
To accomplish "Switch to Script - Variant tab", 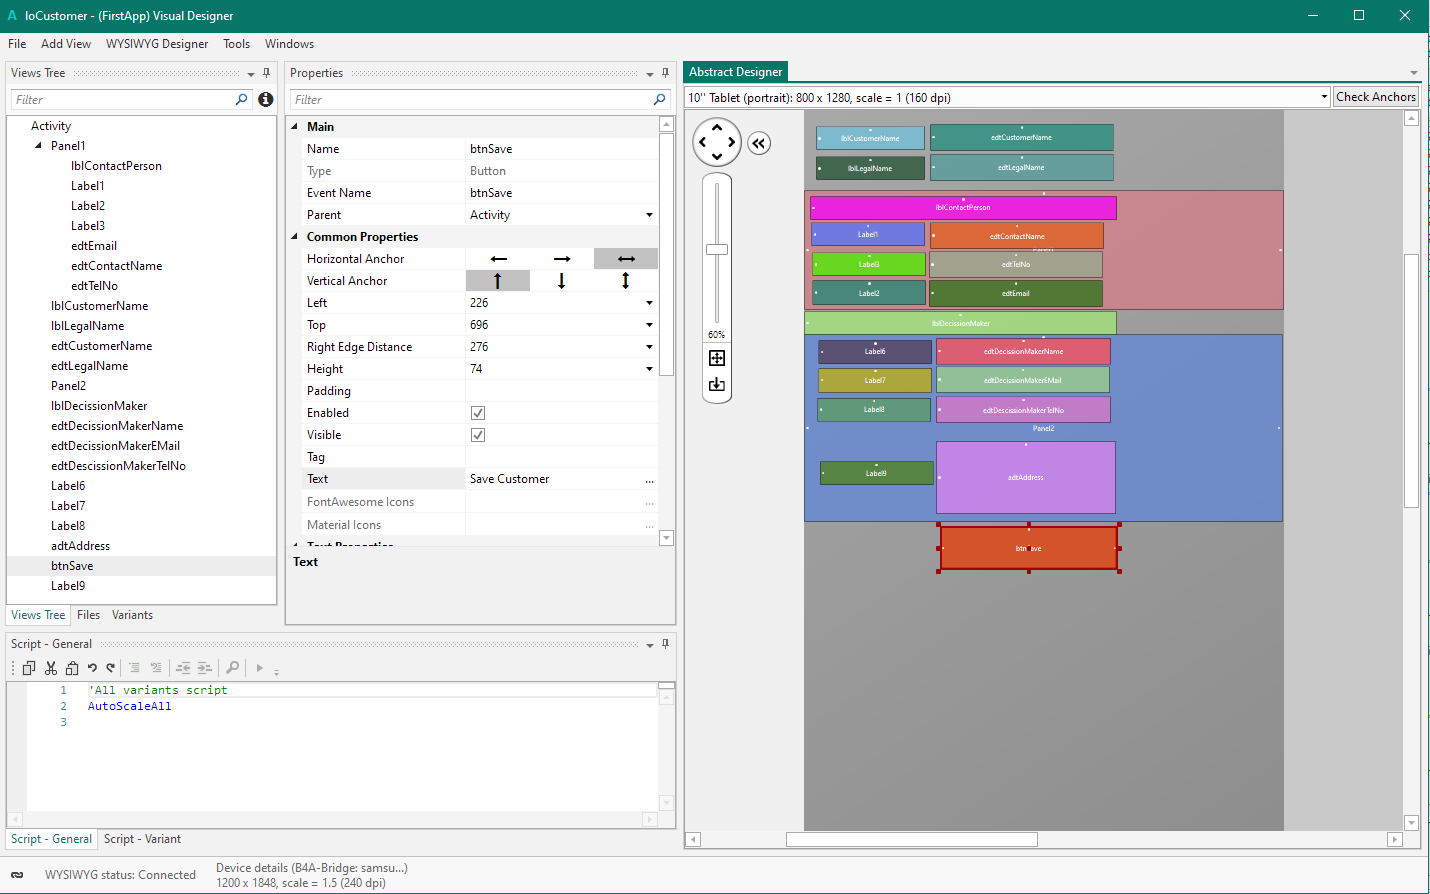I will (142, 839).
